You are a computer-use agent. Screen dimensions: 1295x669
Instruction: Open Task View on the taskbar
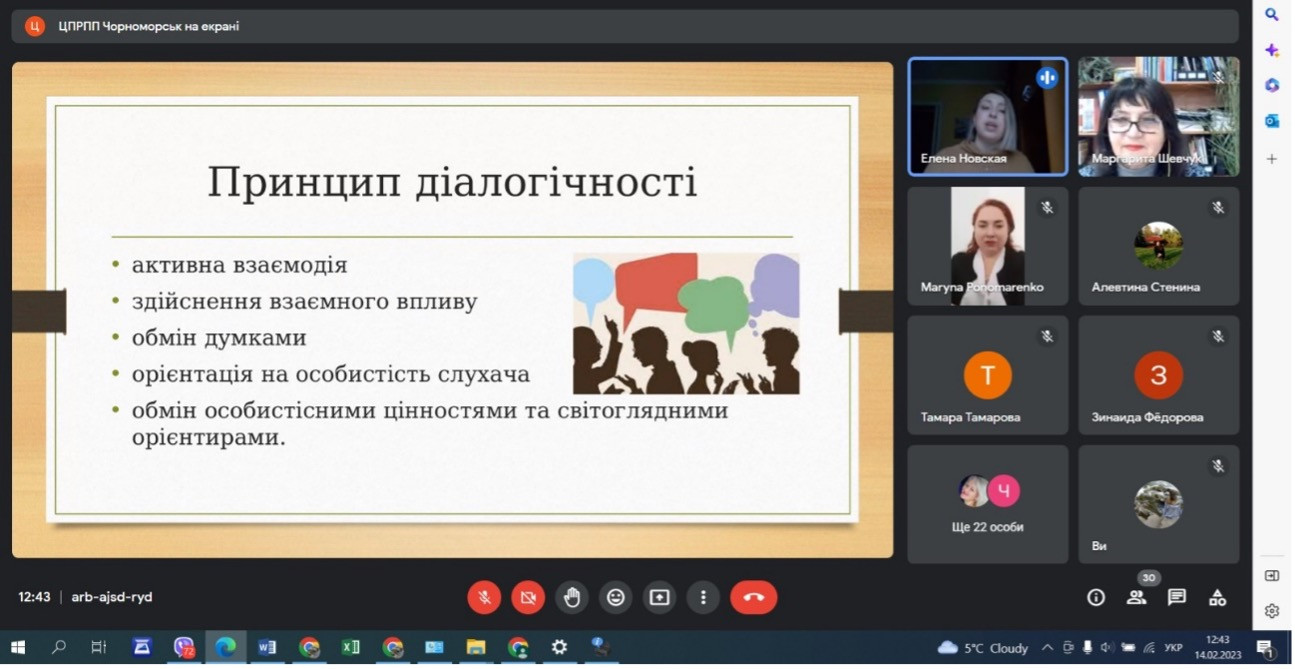pos(99,647)
